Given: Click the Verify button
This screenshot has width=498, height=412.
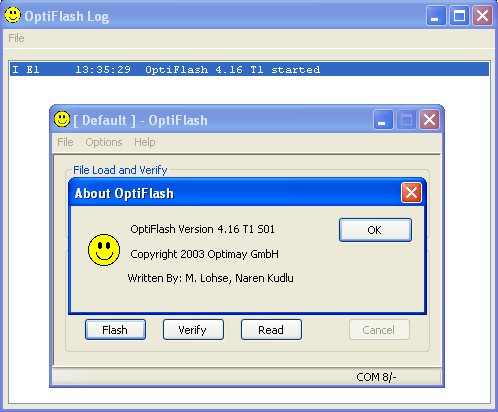Looking at the screenshot, I should (193, 330).
